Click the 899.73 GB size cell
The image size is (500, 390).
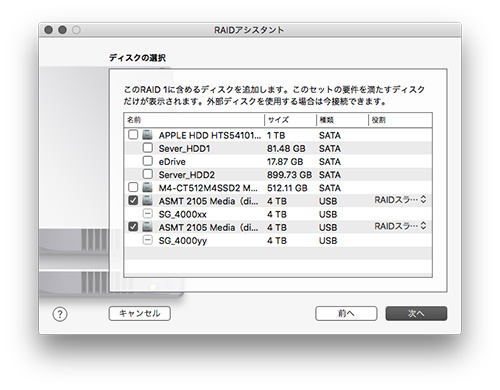[x=289, y=175]
